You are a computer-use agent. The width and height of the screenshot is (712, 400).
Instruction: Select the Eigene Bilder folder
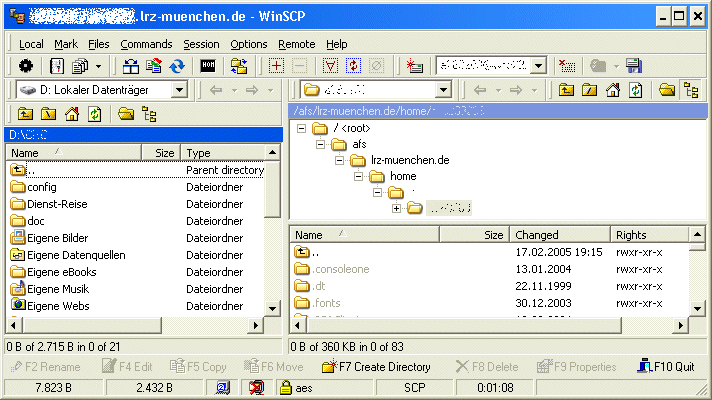[x=58, y=238]
